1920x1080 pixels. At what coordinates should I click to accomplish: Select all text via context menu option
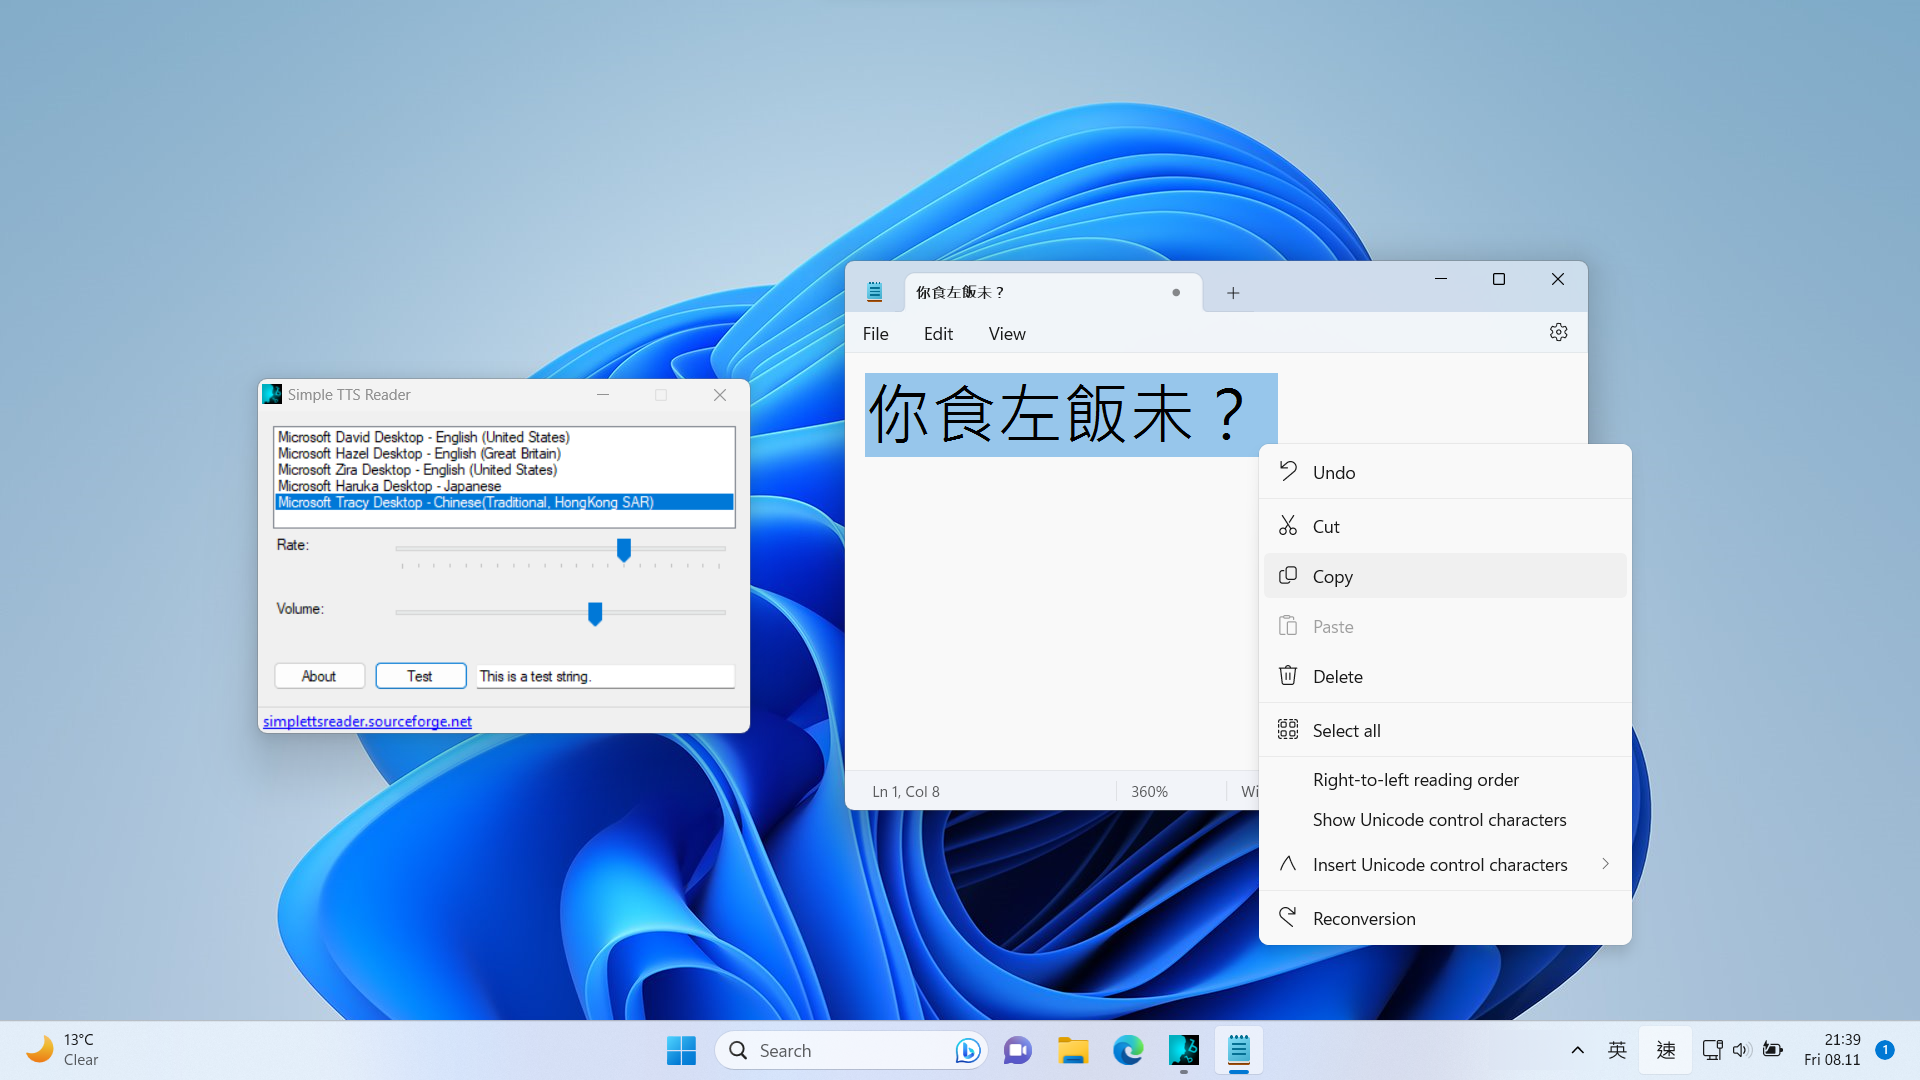coord(1346,729)
